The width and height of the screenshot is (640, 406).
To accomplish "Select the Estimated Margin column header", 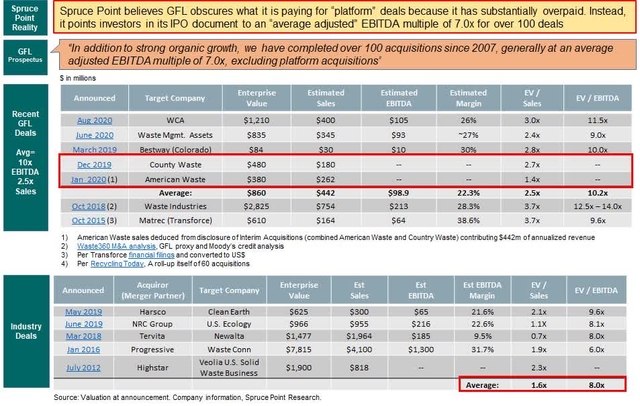I will click(x=468, y=98).
